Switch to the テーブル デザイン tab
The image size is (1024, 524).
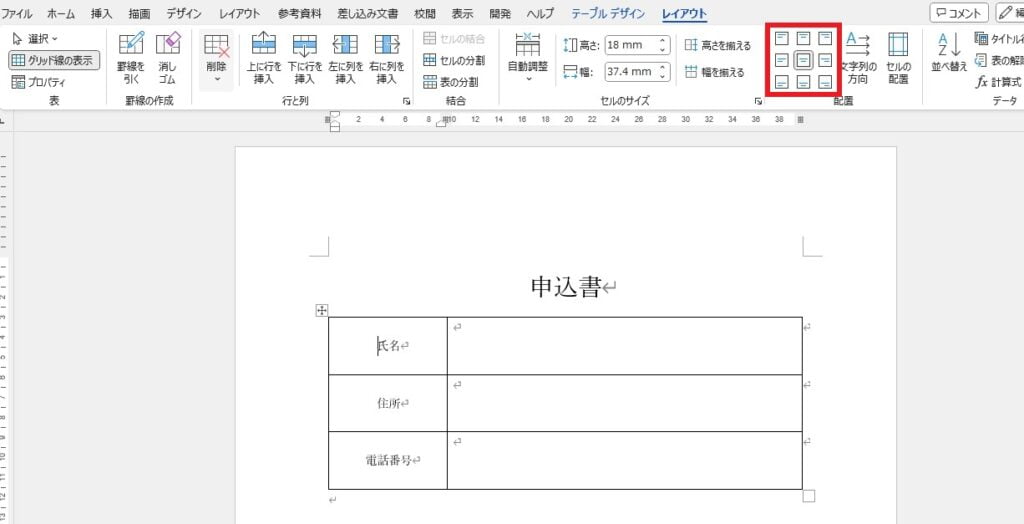click(x=608, y=14)
